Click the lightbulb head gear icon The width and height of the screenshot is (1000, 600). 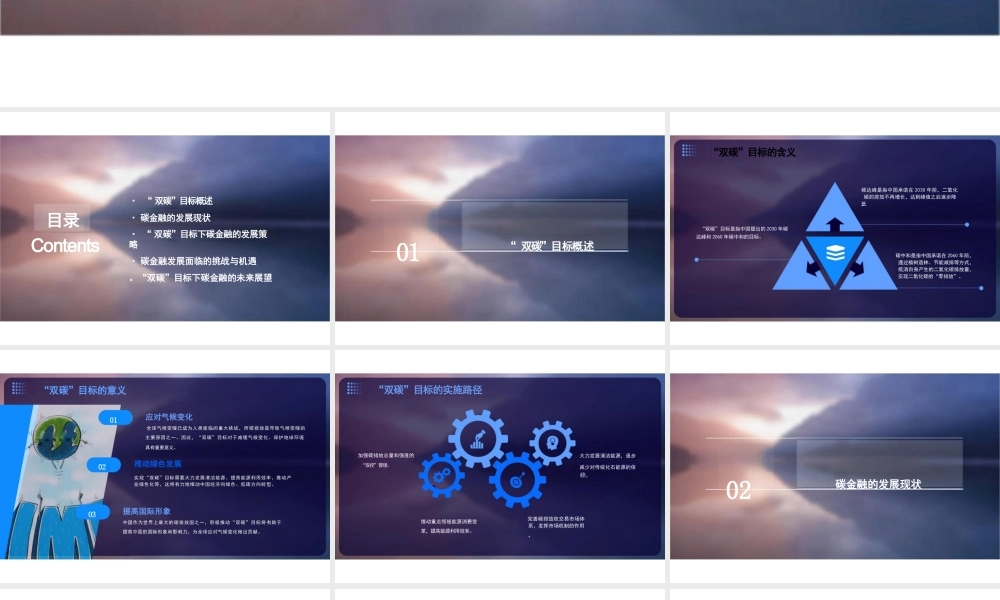point(552,443)
